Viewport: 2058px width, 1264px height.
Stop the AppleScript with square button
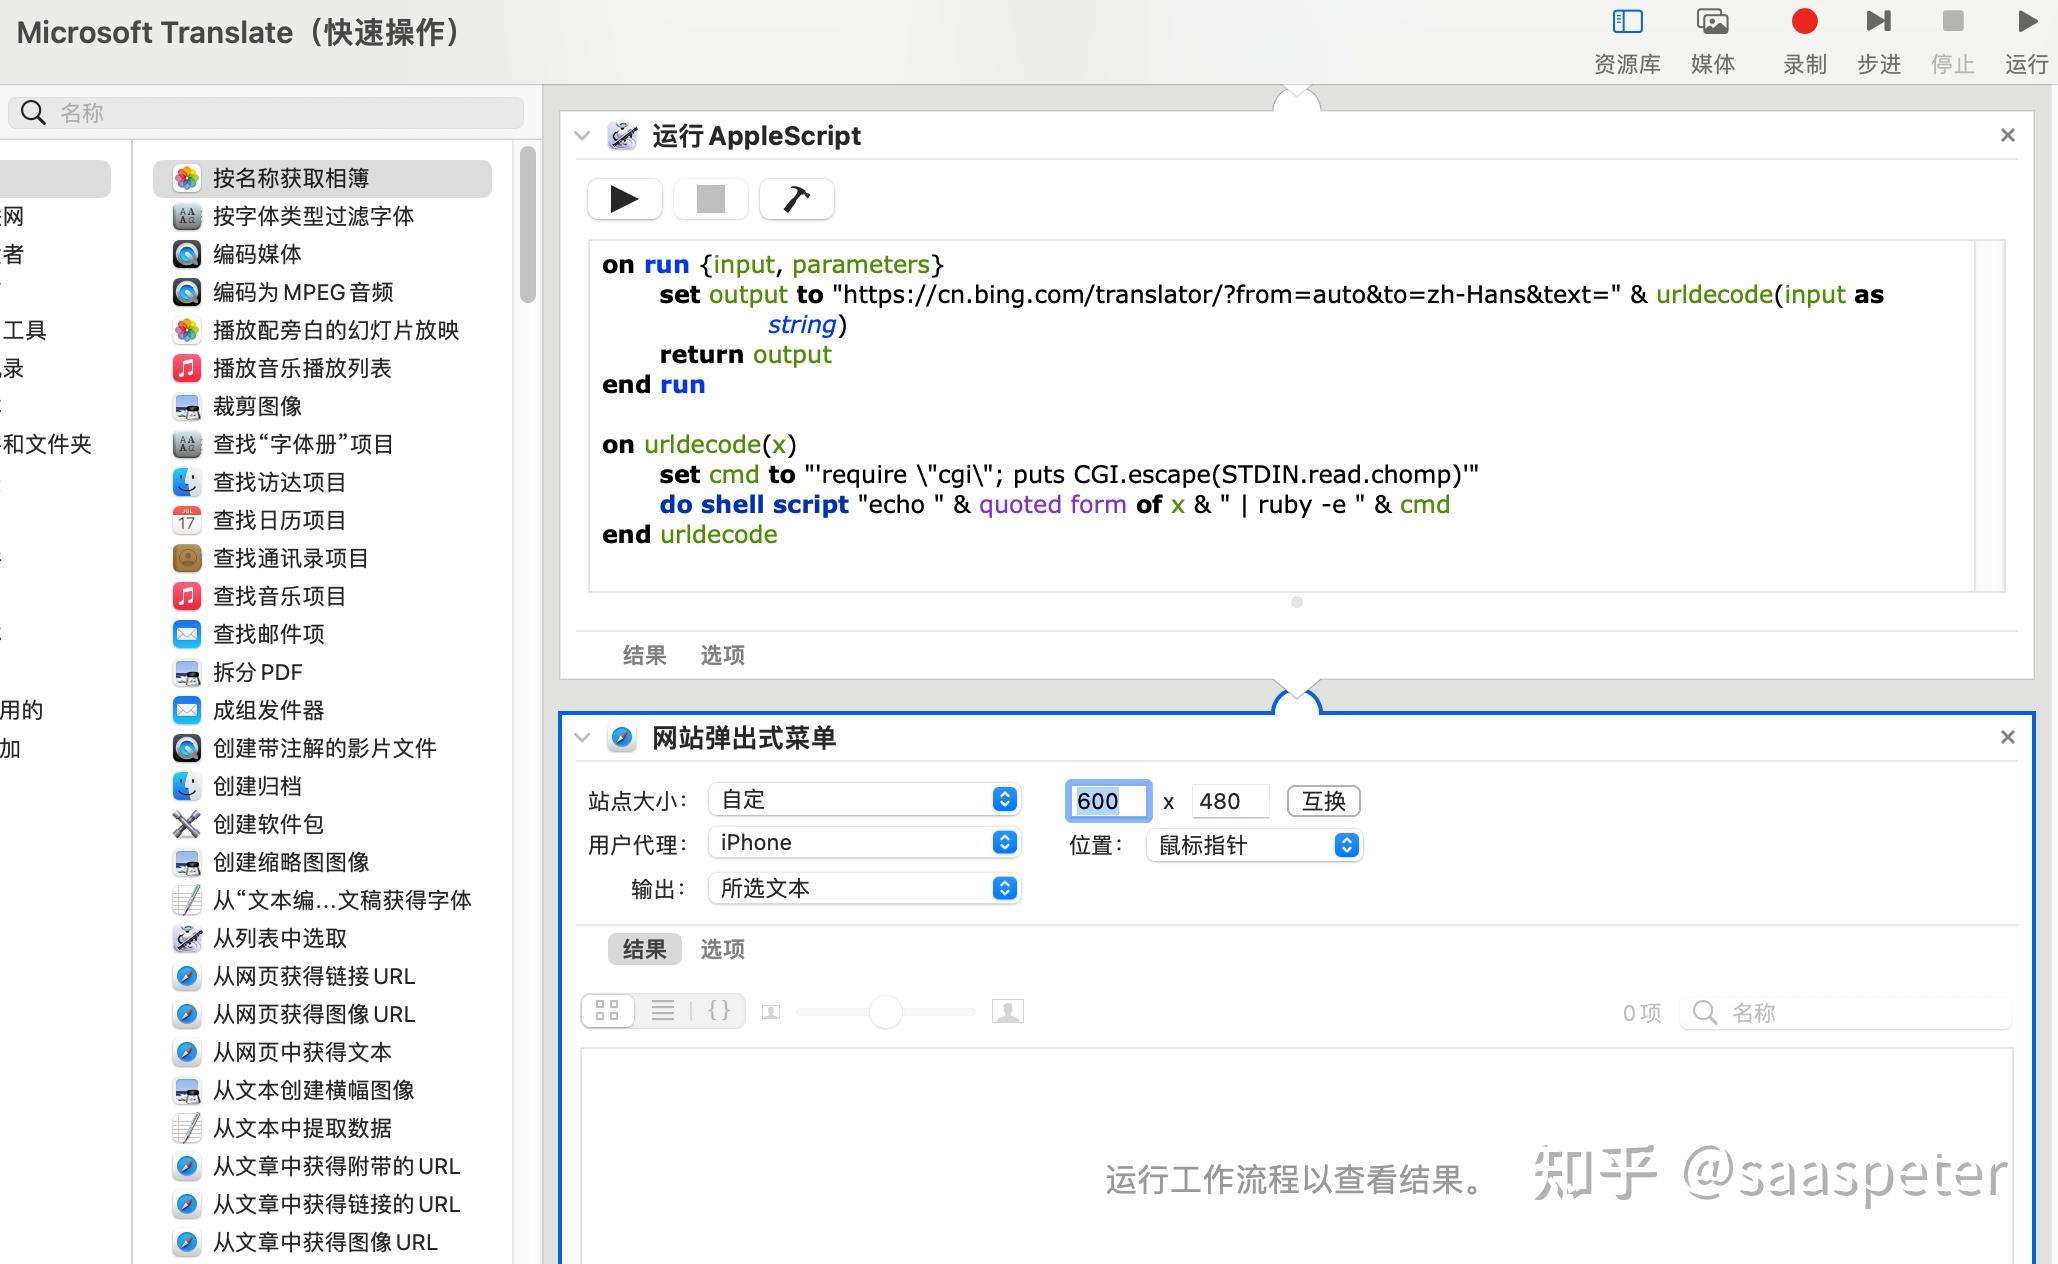710,199
